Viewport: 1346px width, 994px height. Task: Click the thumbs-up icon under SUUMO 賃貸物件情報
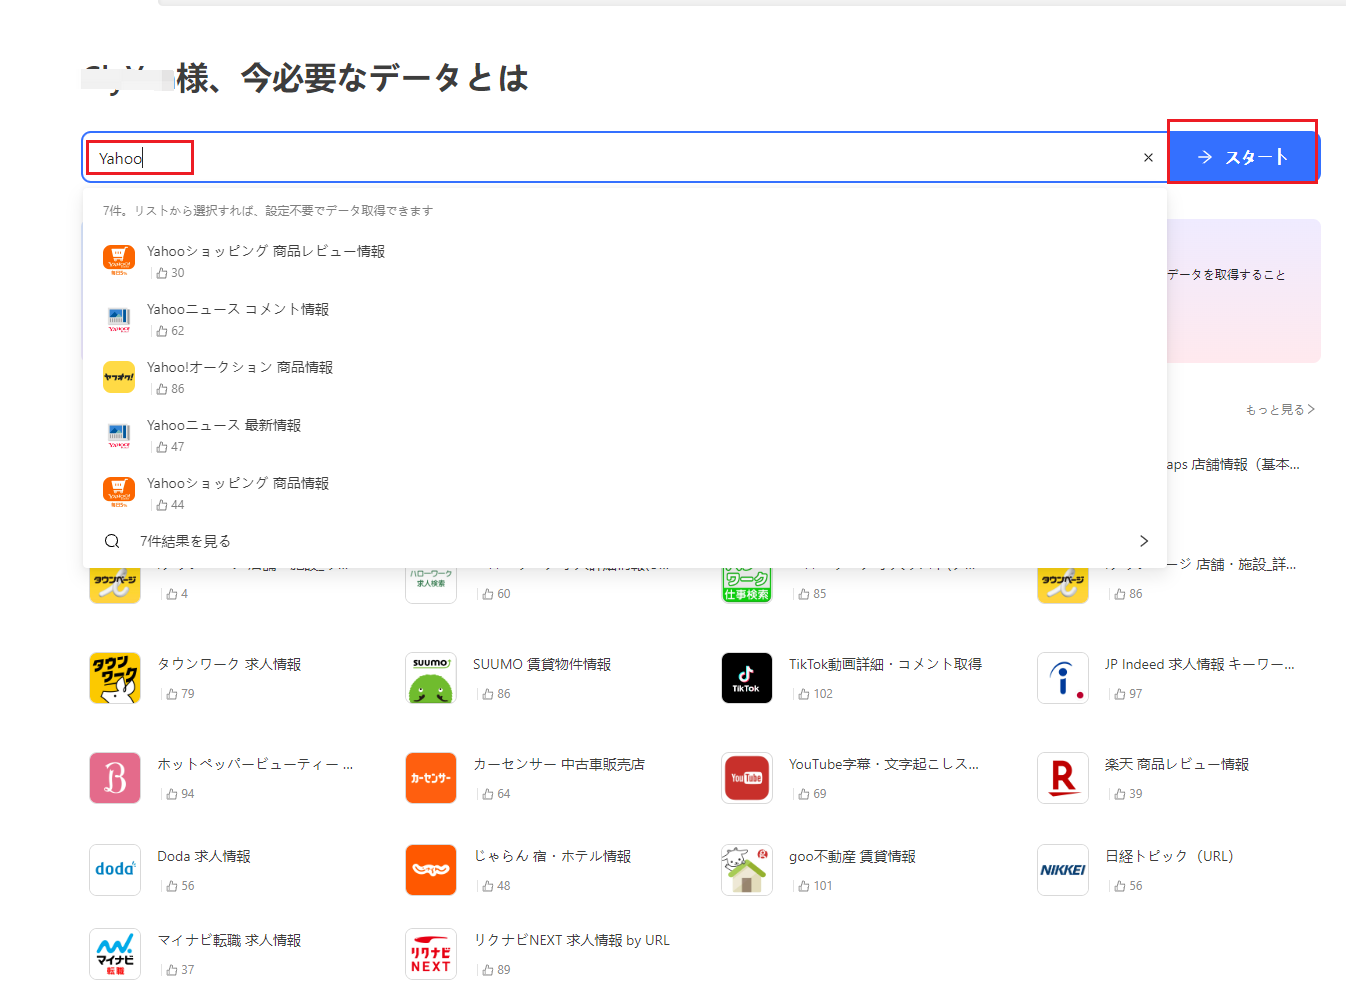pos(488,694)
